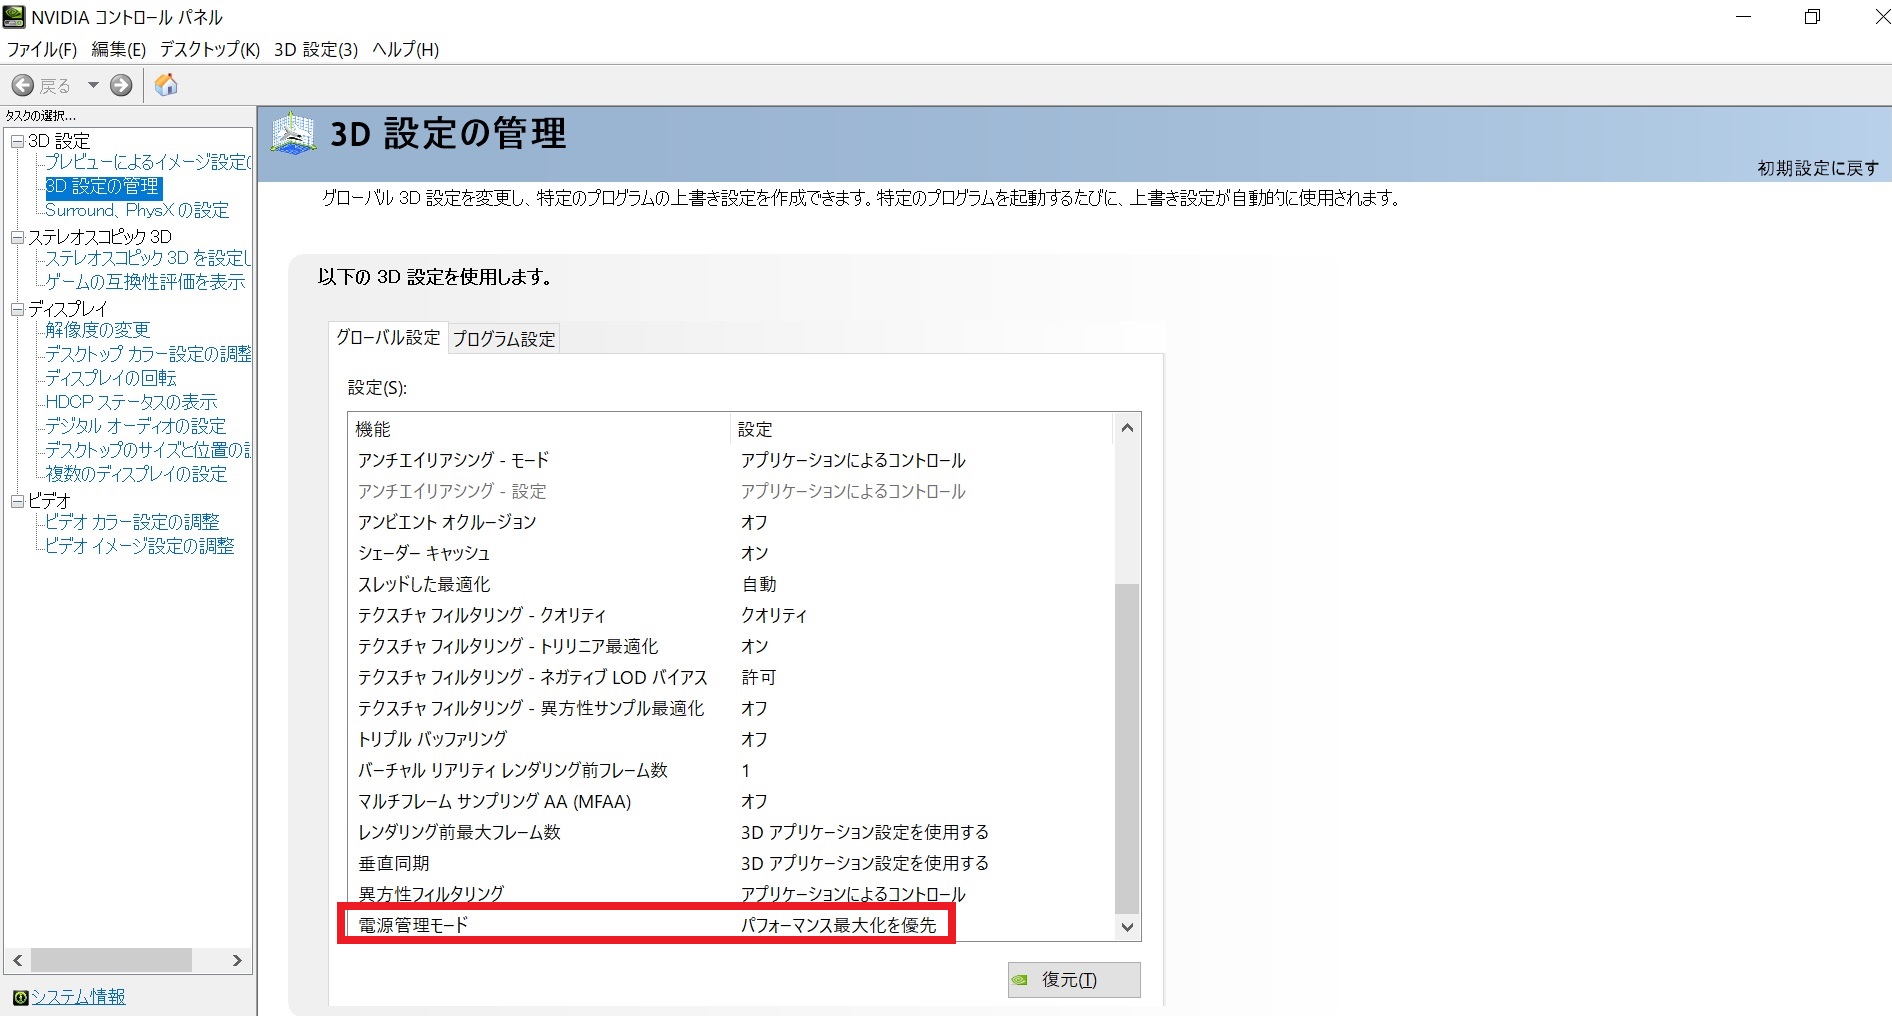The width and height of the screenshot is (1892, 1016).
Task: Select テクスチャ フィルタリング - ネガティブ LOD バイアス row
Action: (731, 677)
